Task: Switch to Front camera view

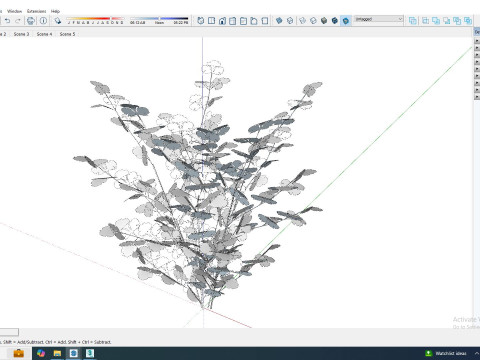Action: [222, 21]
